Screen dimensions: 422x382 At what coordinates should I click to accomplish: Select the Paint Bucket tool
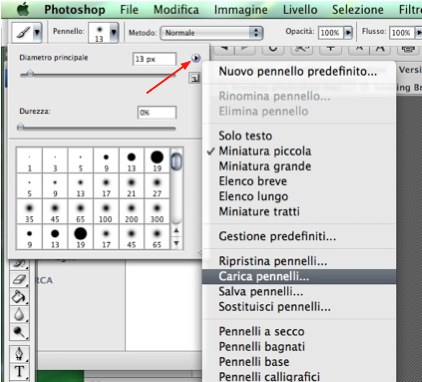(19, 296)
